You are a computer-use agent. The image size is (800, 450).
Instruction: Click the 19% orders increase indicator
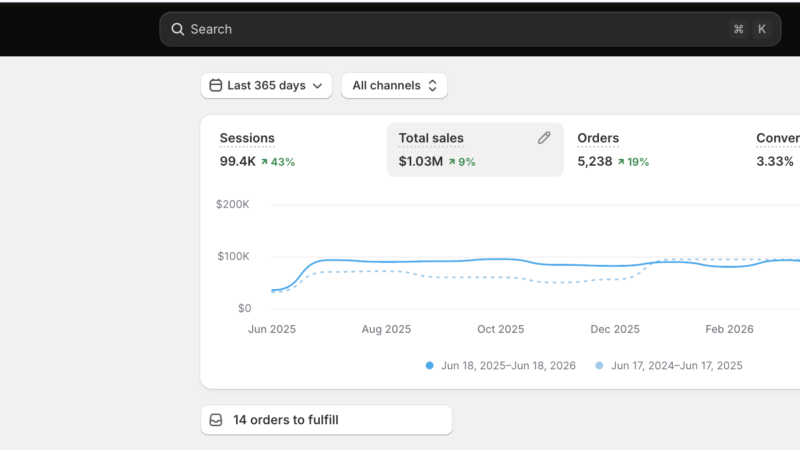pyautogui.click(x=633, y=162)
